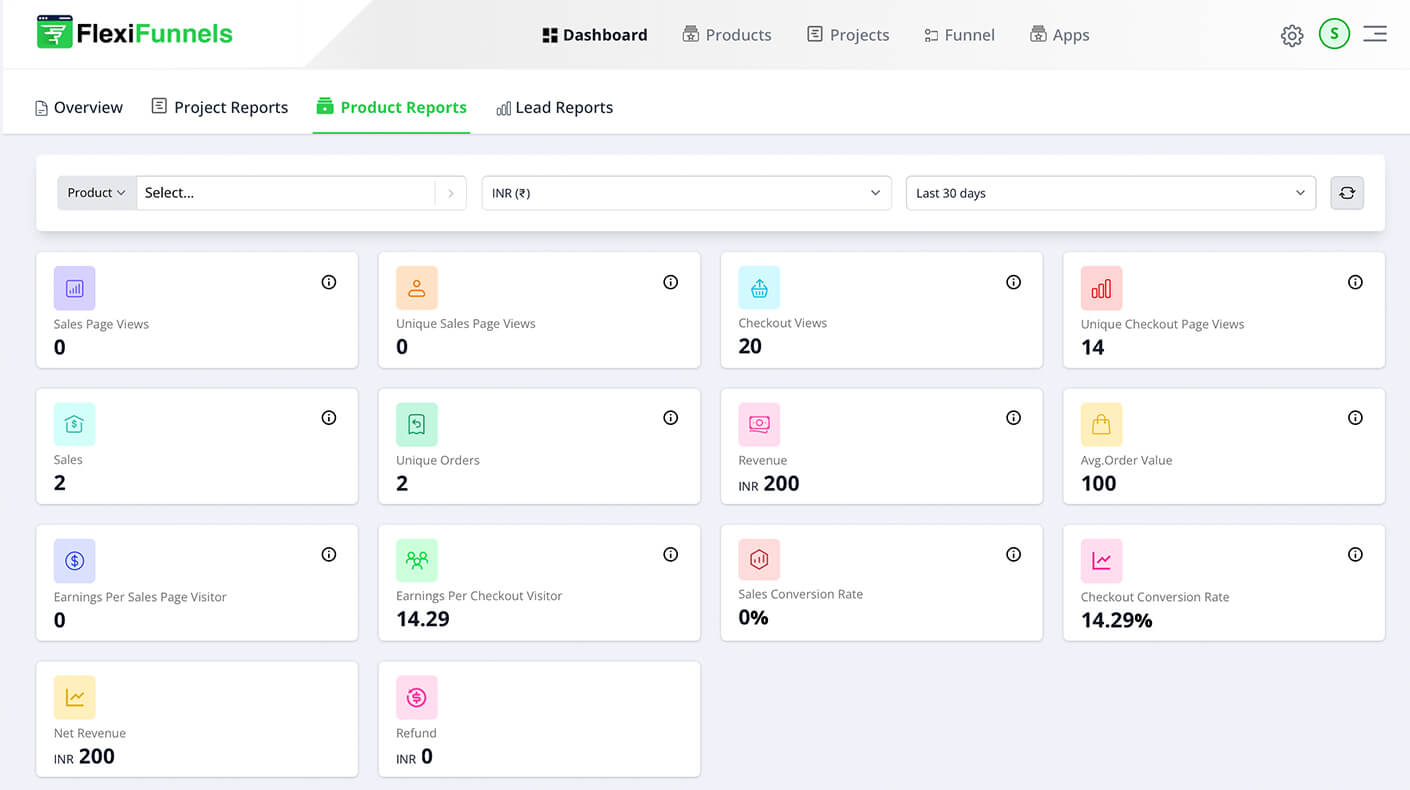The width and height of the screenshot is (1410, 790).
Task: Open Products in the top navigation
Action: (727, 35)
